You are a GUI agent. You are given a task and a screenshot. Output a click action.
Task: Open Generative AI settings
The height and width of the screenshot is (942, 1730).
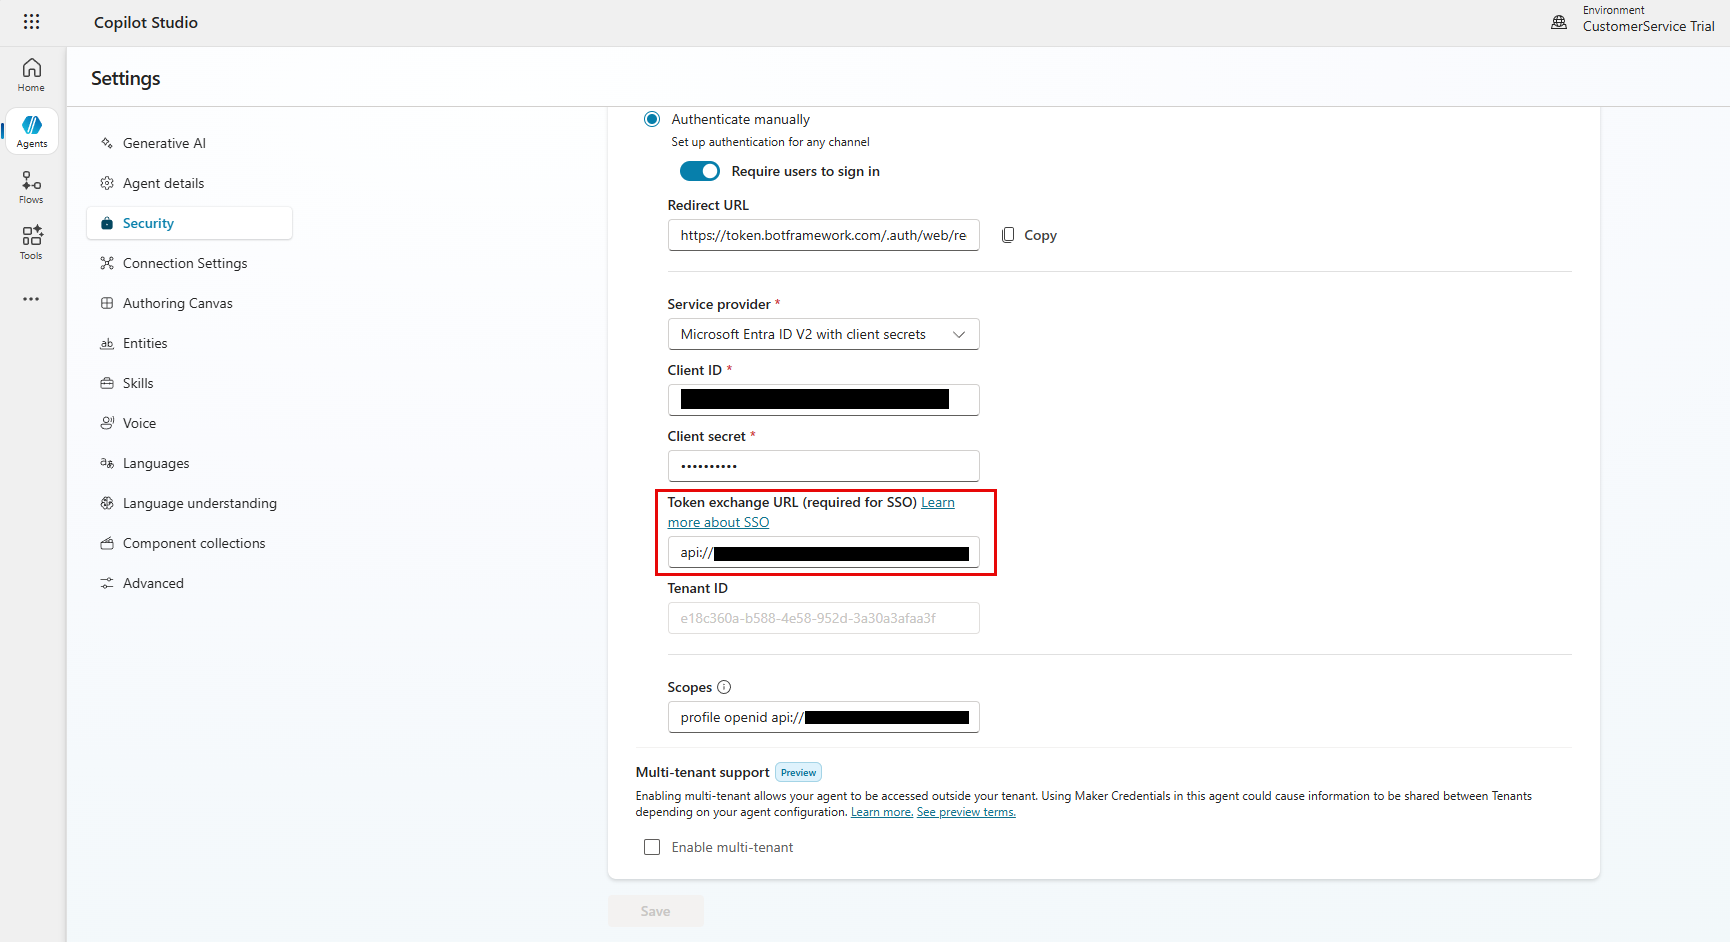click(x=189, y=143)
